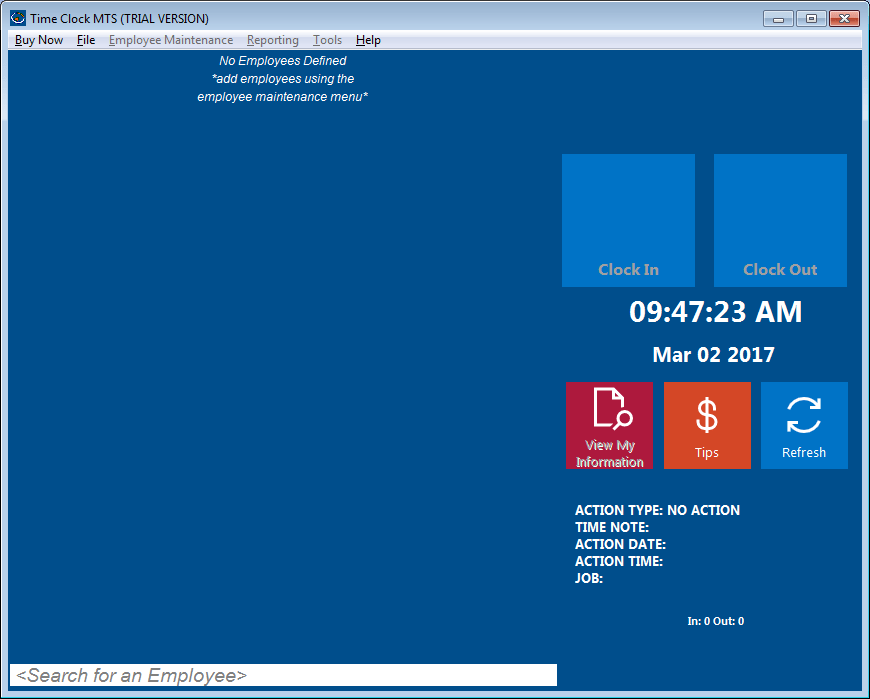Click the ACTION DATE label
Viewport: 870px width, 699px height.
pos(620,544)
